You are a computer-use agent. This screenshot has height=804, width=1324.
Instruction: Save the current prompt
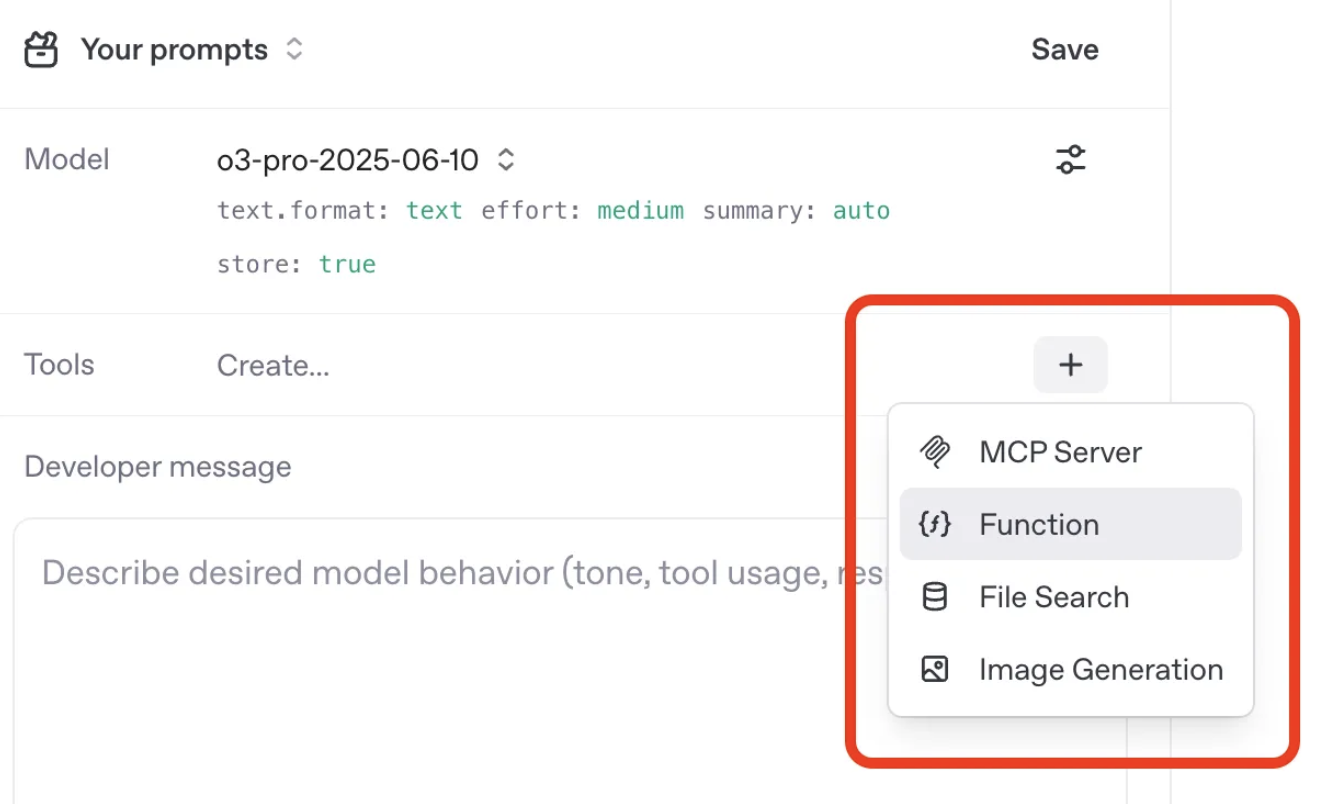[1065, 49]
